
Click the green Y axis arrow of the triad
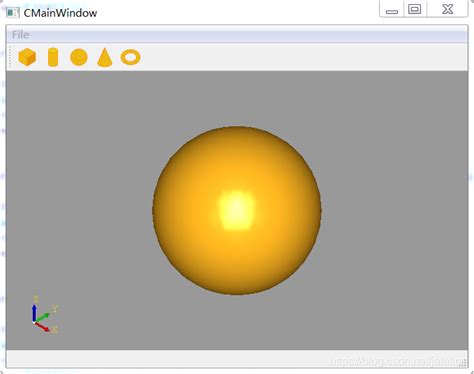[x=42, y=317]
